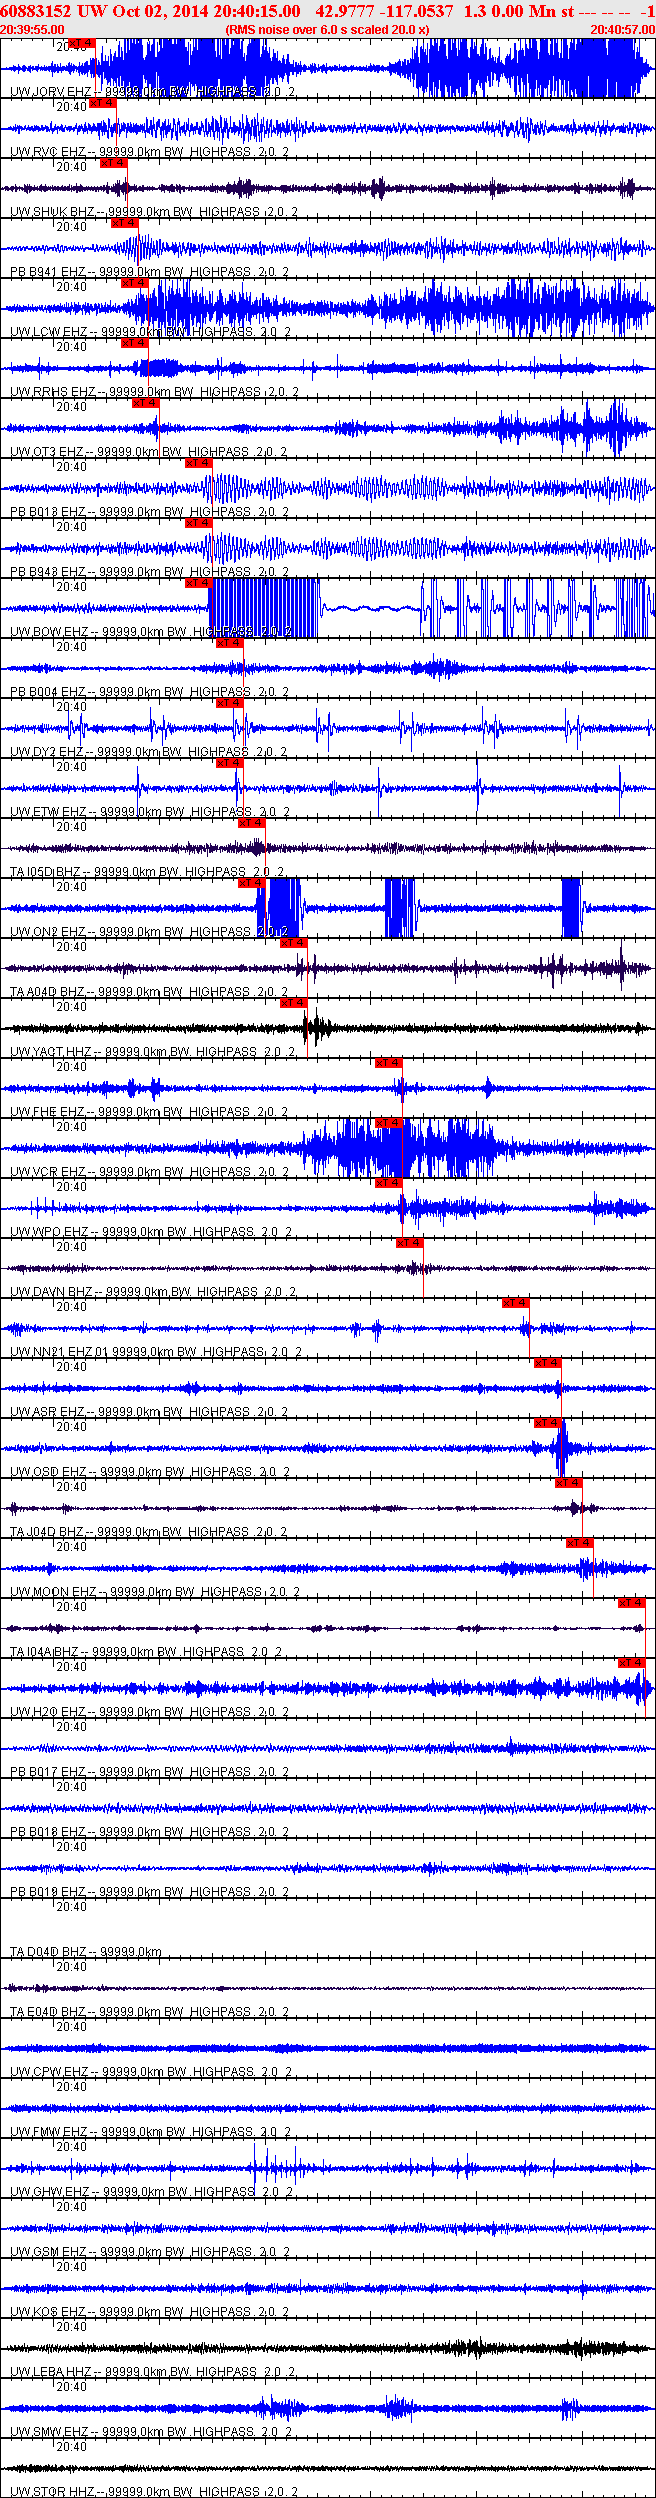This screenshot has width=656, height=2498.
Task: Click the red pick flag on UW LCW trace
Action: click(x=135, y=283)
